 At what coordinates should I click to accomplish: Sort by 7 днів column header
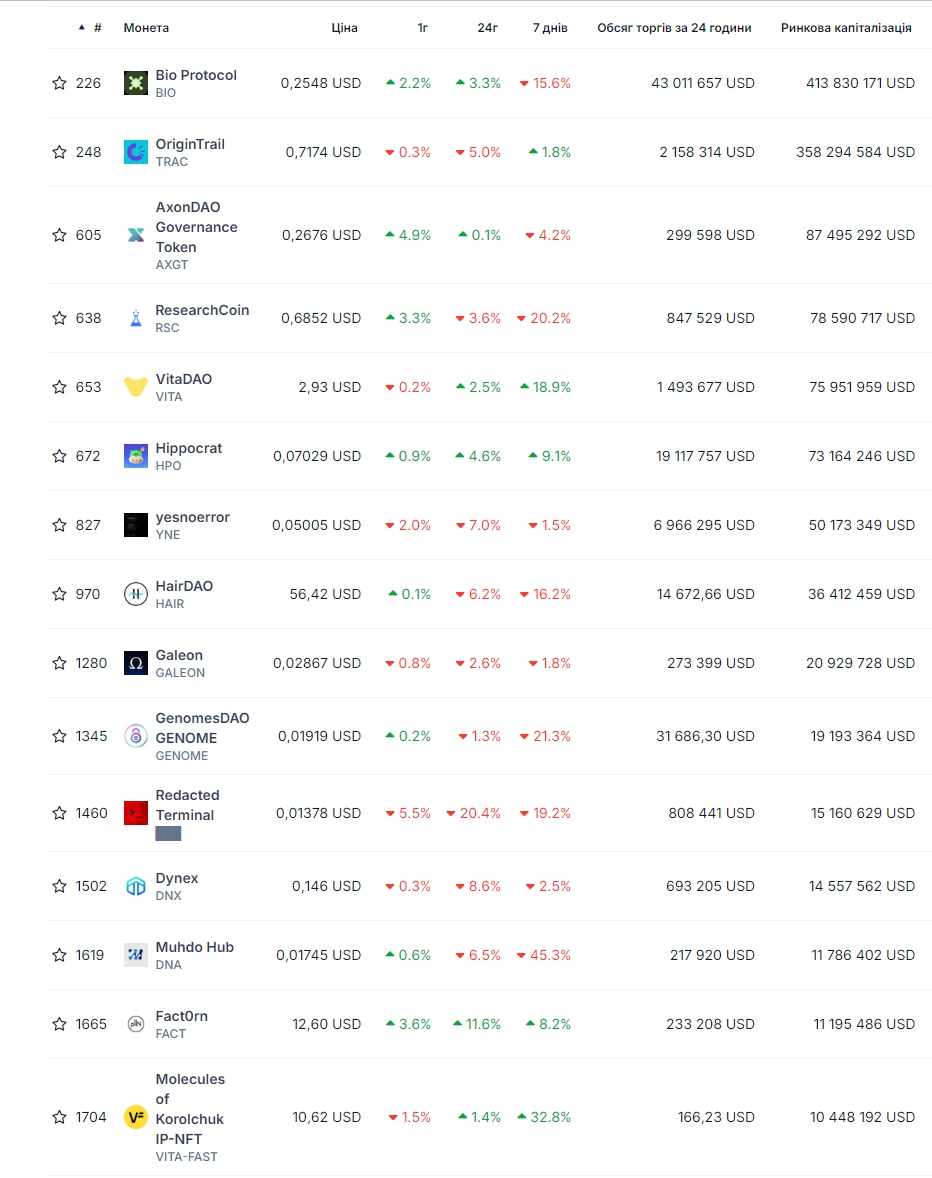point(550,28)
